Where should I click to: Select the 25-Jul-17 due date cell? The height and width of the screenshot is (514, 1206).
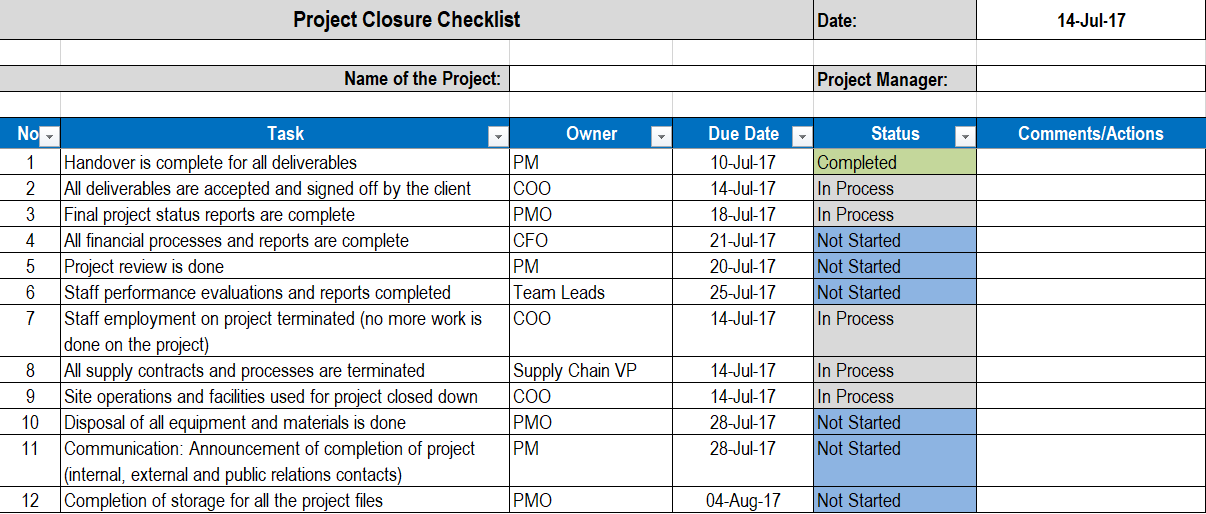[x=744, y=292]
